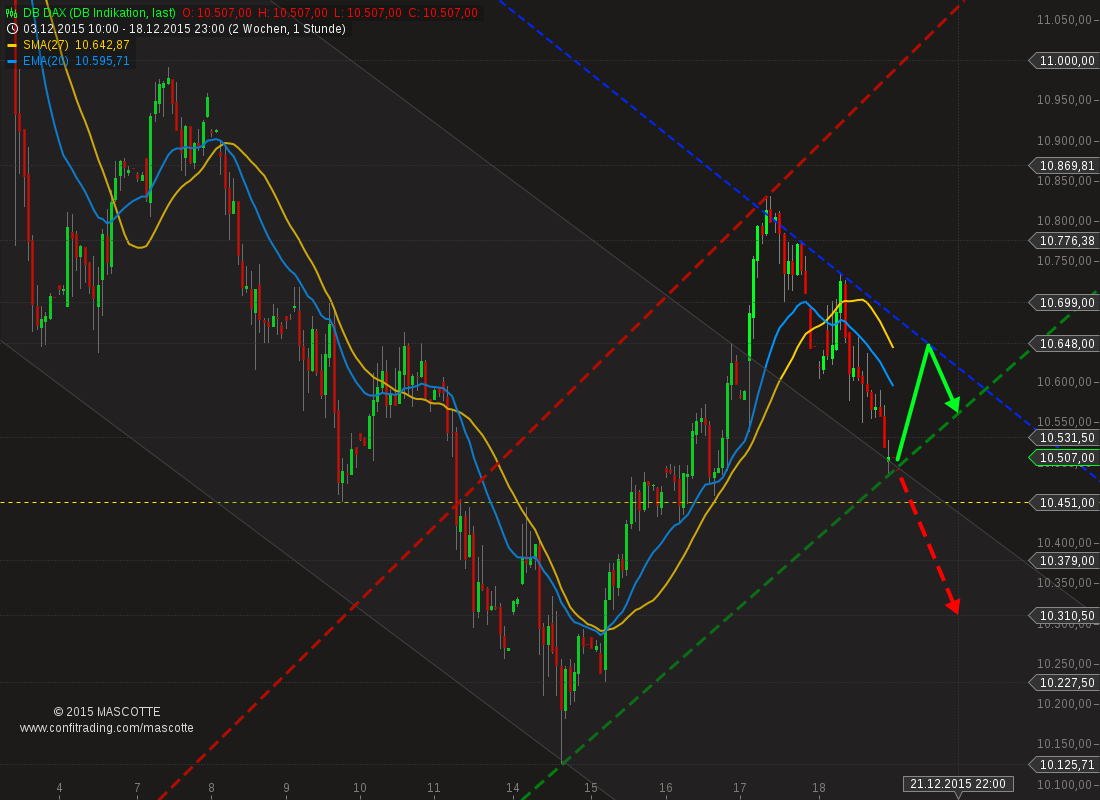Click the open value O: 10.507,00
Image resolution: width=1100 pixels, height=800 pixels.
click(x=217, y=13)
